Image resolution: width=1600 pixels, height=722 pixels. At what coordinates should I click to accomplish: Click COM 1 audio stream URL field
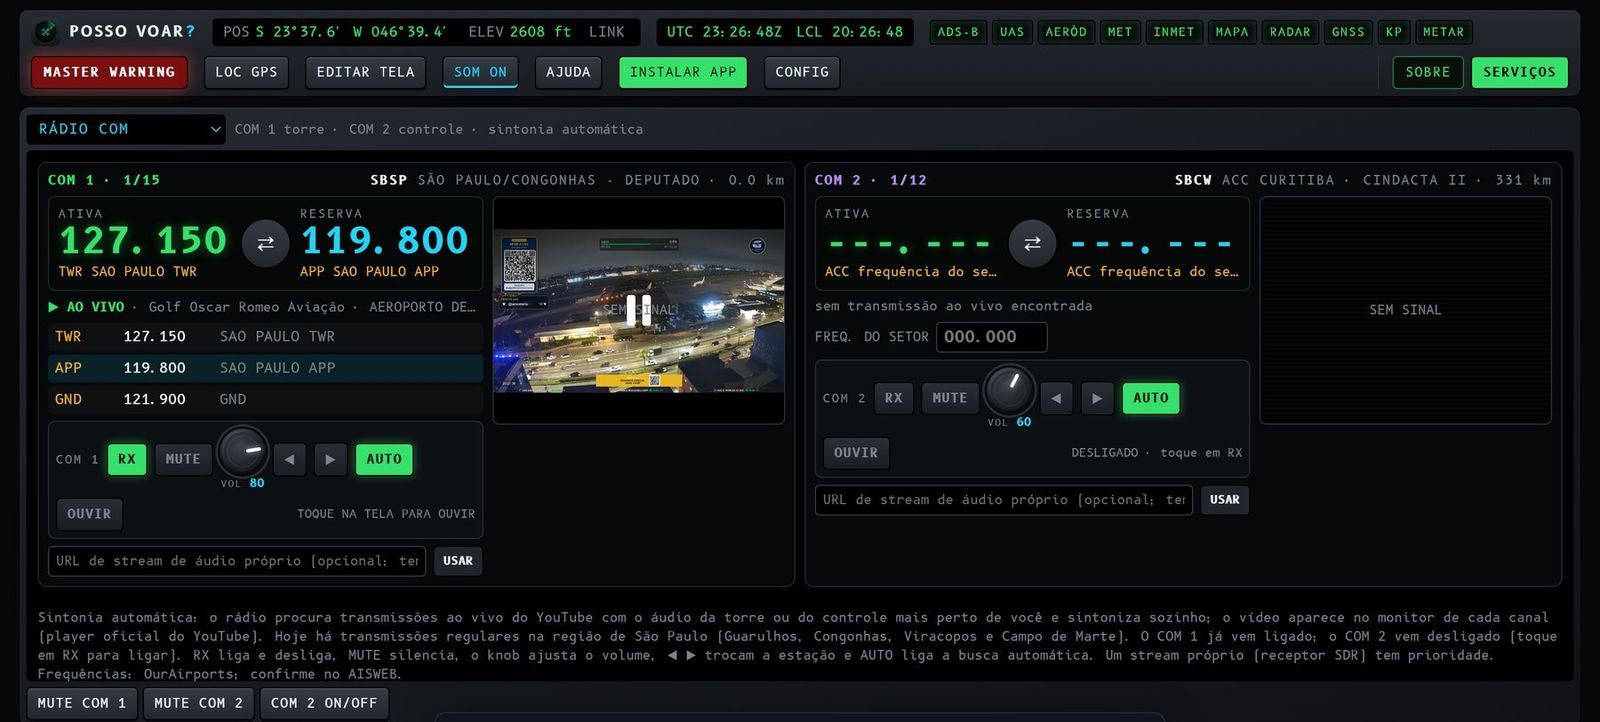click(x=237, y=561)
